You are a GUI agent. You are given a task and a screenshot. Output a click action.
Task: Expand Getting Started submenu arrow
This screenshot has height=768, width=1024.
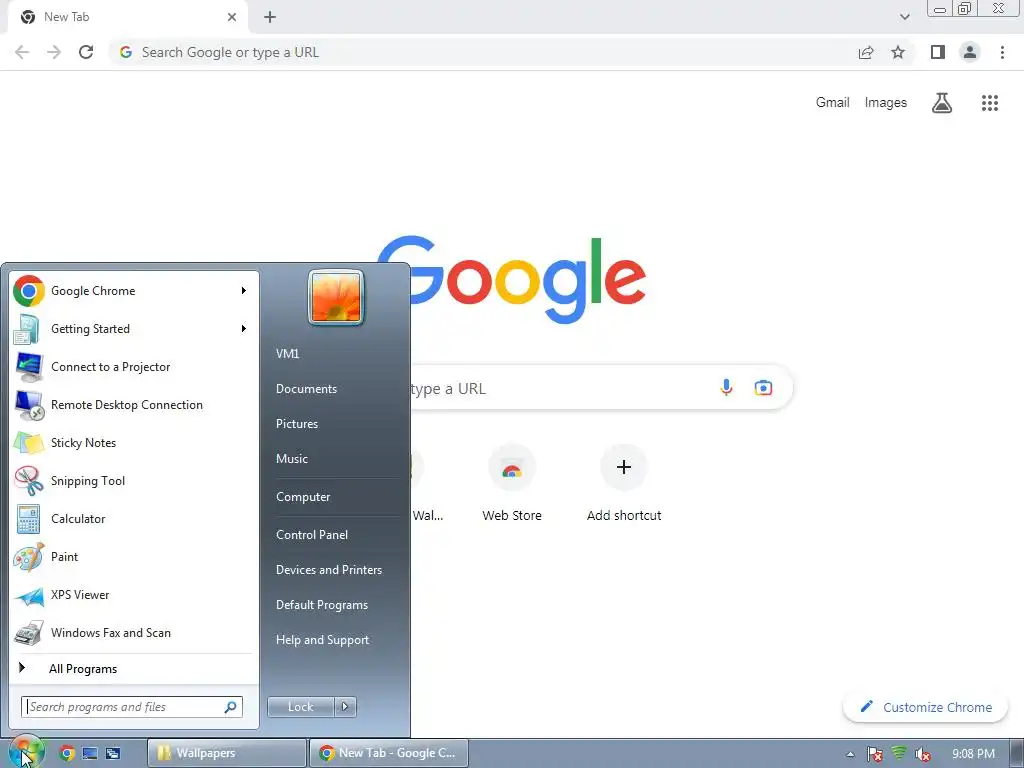point(244,328)
